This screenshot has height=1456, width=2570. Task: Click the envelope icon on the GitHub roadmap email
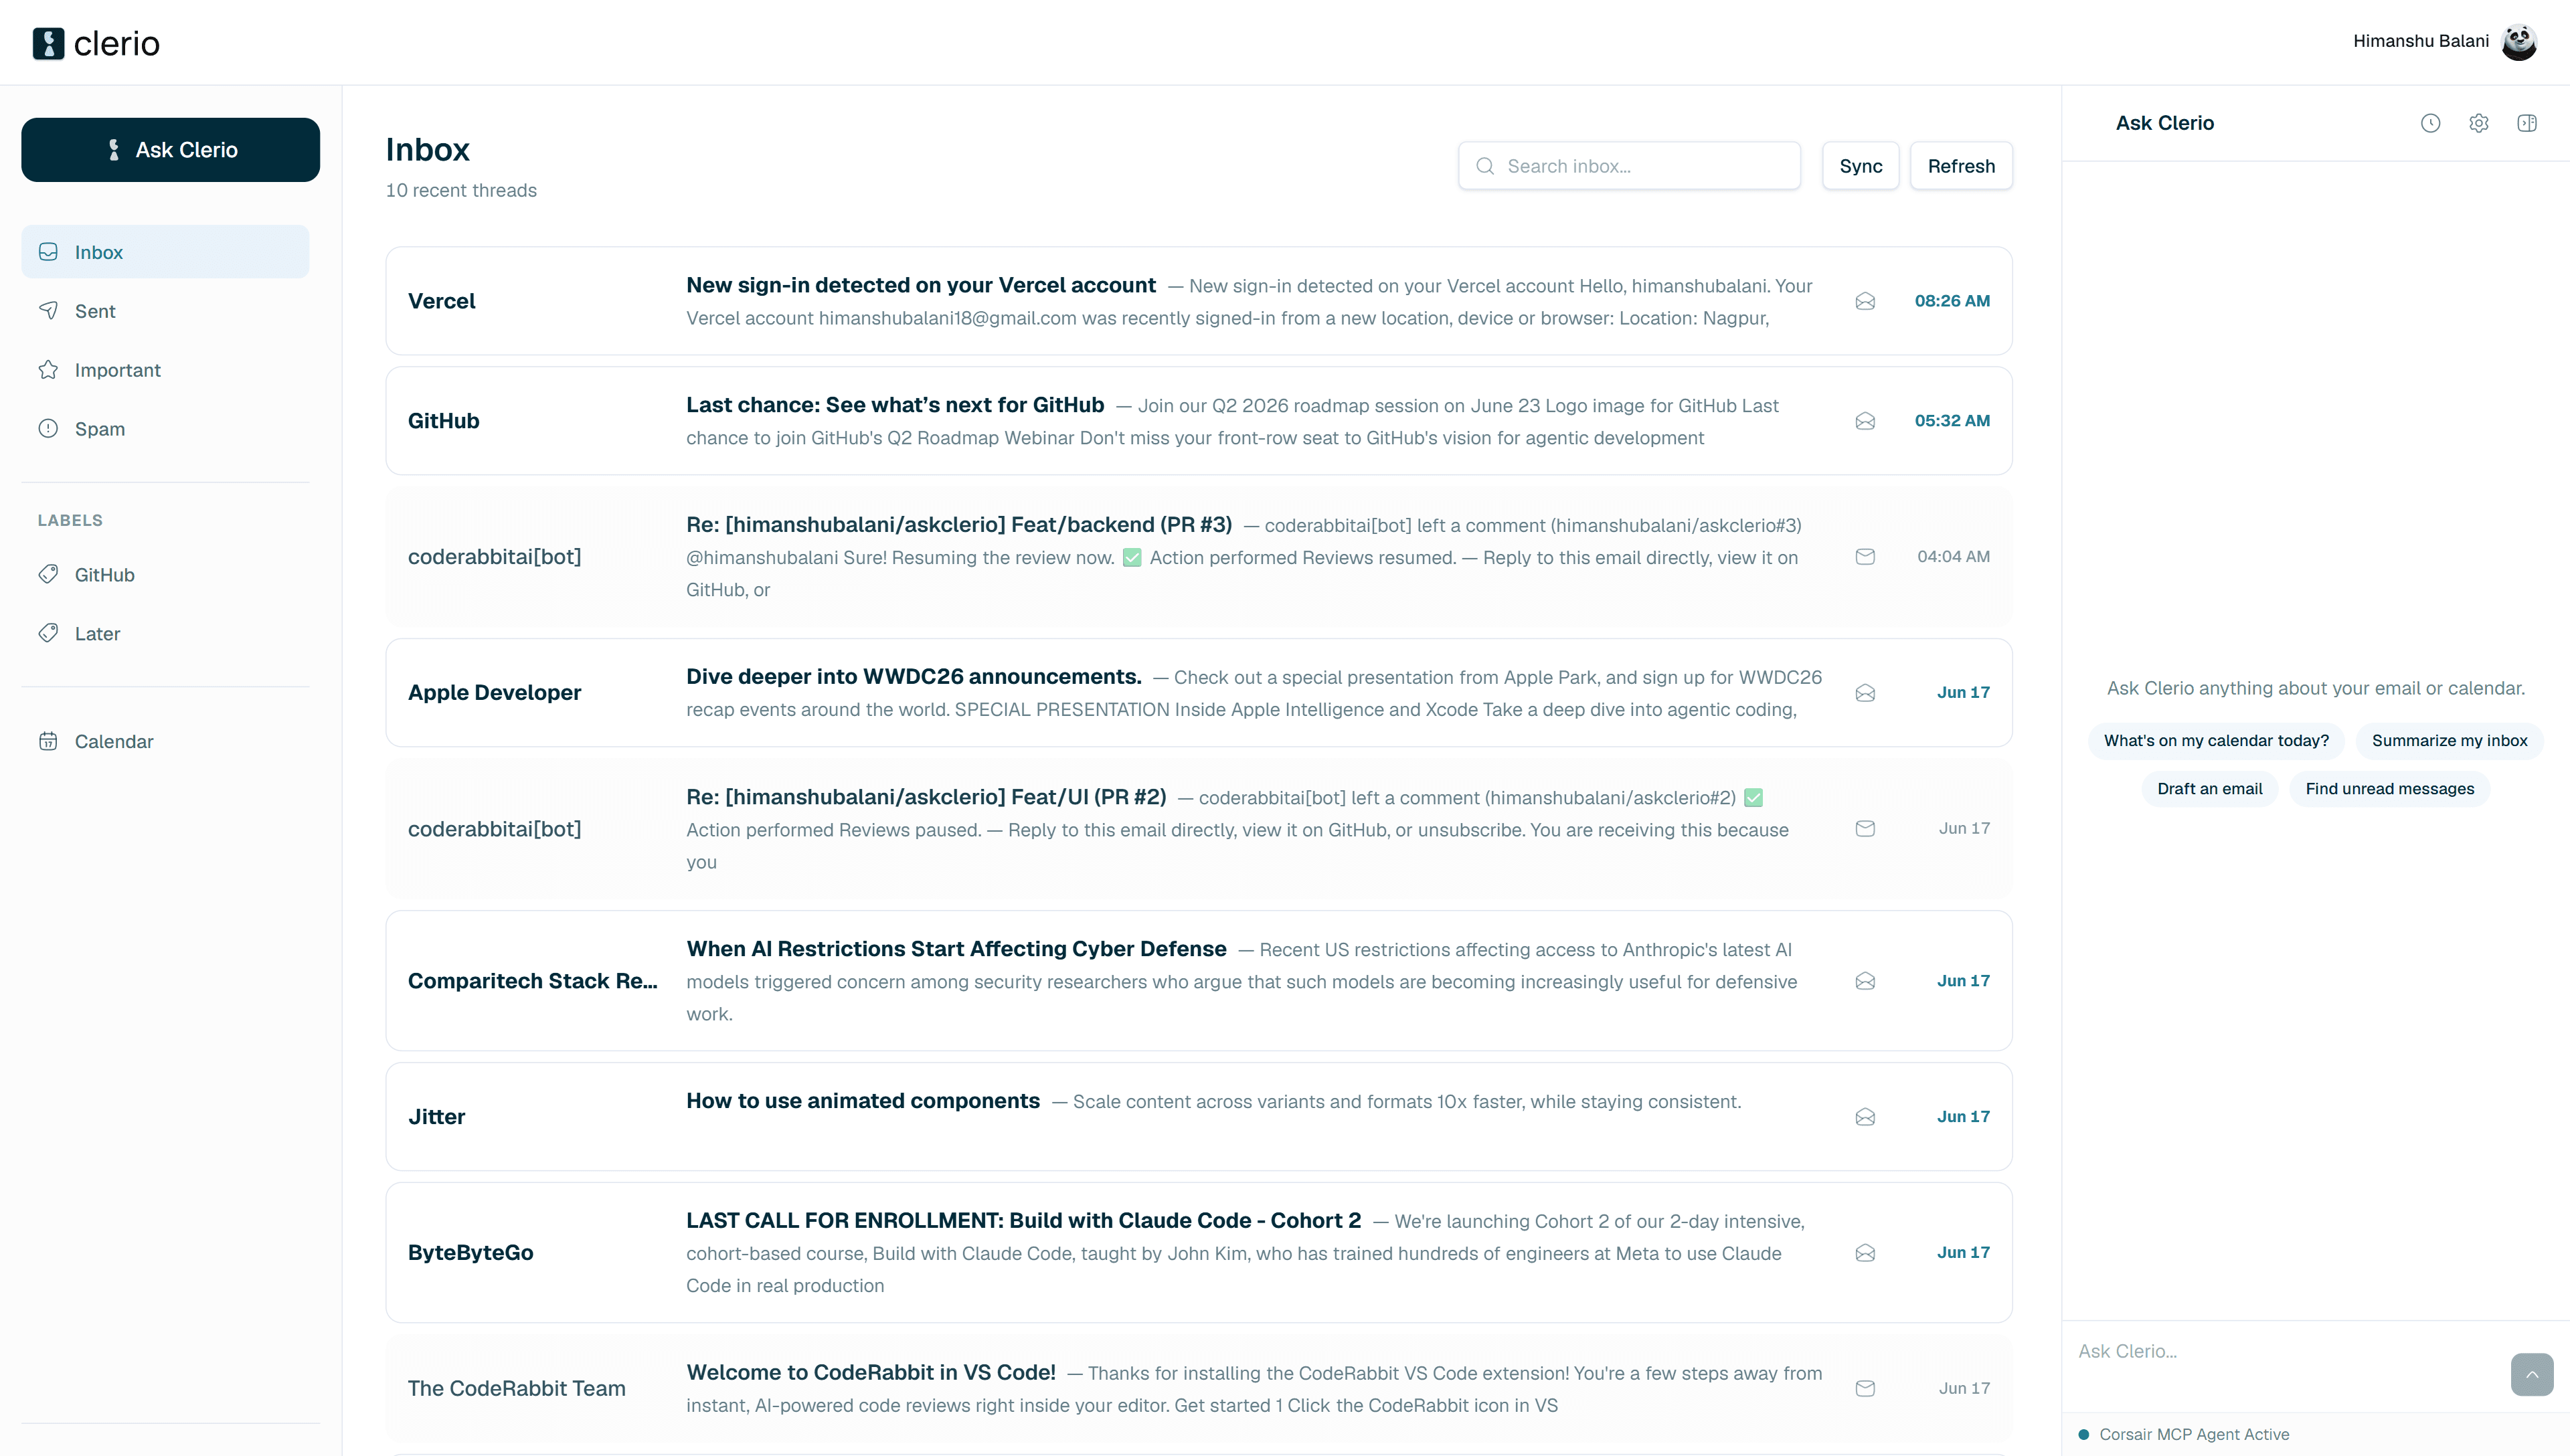(x=1865, y=421)
